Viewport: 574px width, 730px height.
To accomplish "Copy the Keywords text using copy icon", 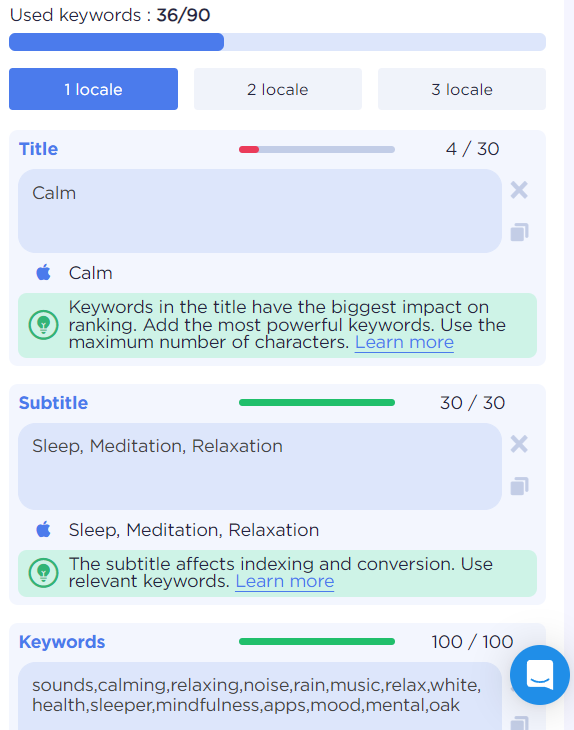I will (519, 723).
